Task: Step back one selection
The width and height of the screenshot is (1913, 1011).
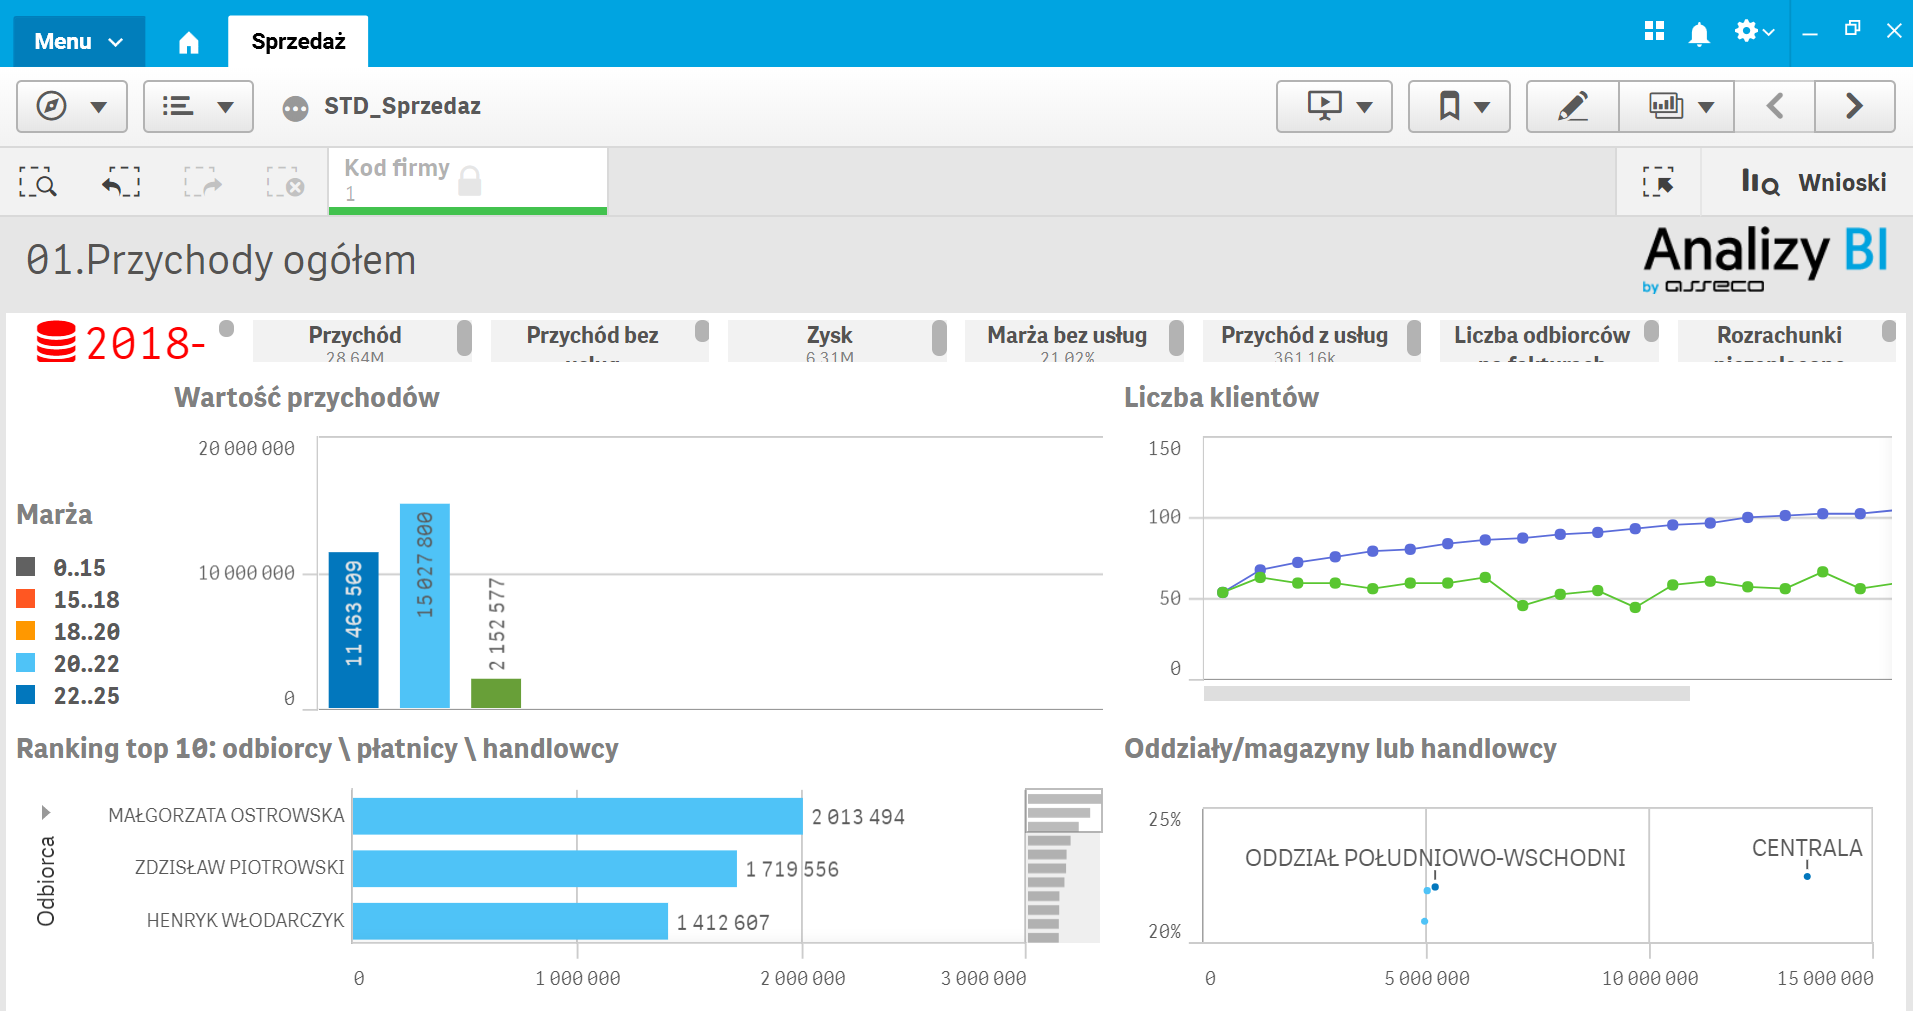Action: tap(121, 182)
